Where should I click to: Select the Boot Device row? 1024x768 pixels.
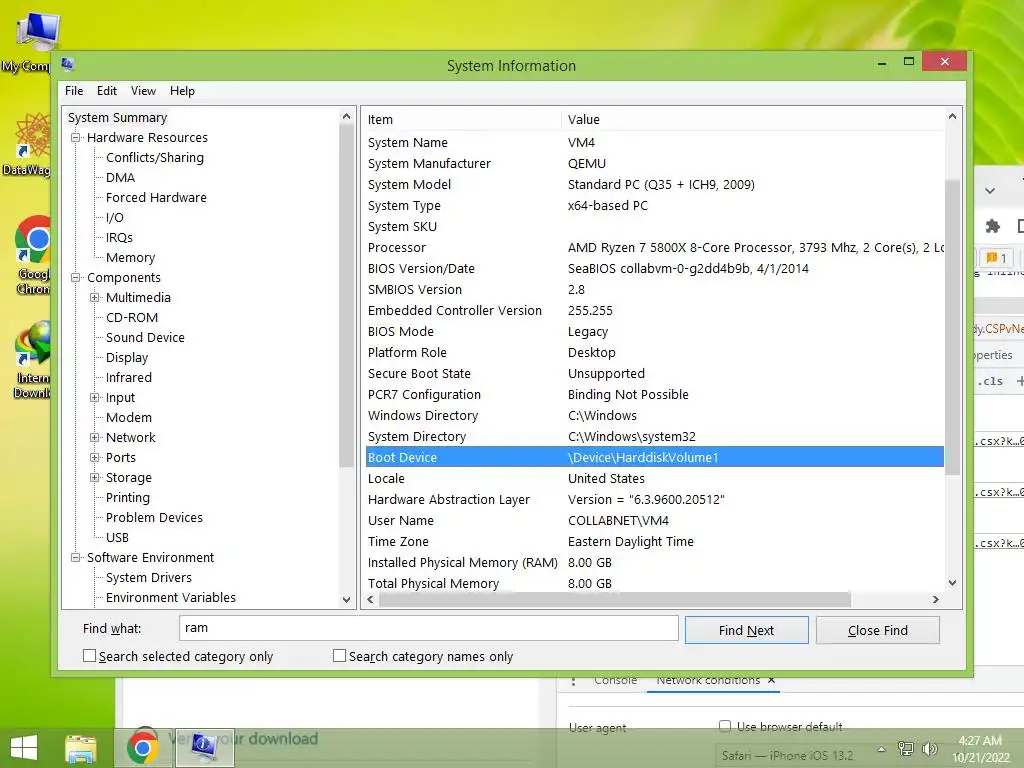click(x=654, y=457)
